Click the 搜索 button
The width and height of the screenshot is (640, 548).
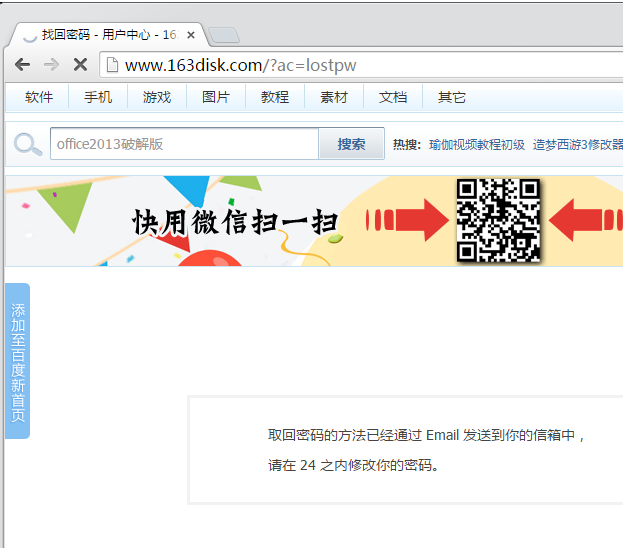tap(351, 144)
